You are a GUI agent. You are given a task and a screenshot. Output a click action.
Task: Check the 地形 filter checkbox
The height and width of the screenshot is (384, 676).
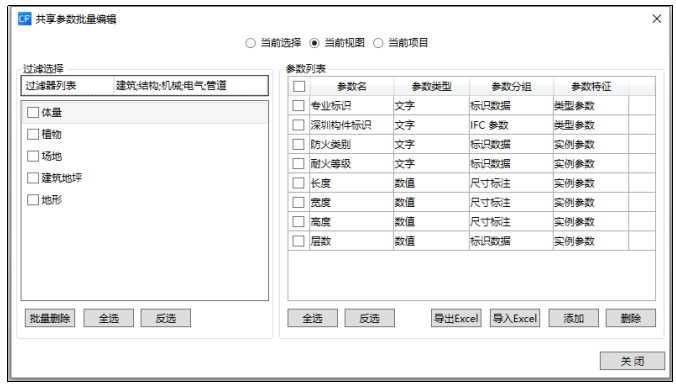pos(33,200)
